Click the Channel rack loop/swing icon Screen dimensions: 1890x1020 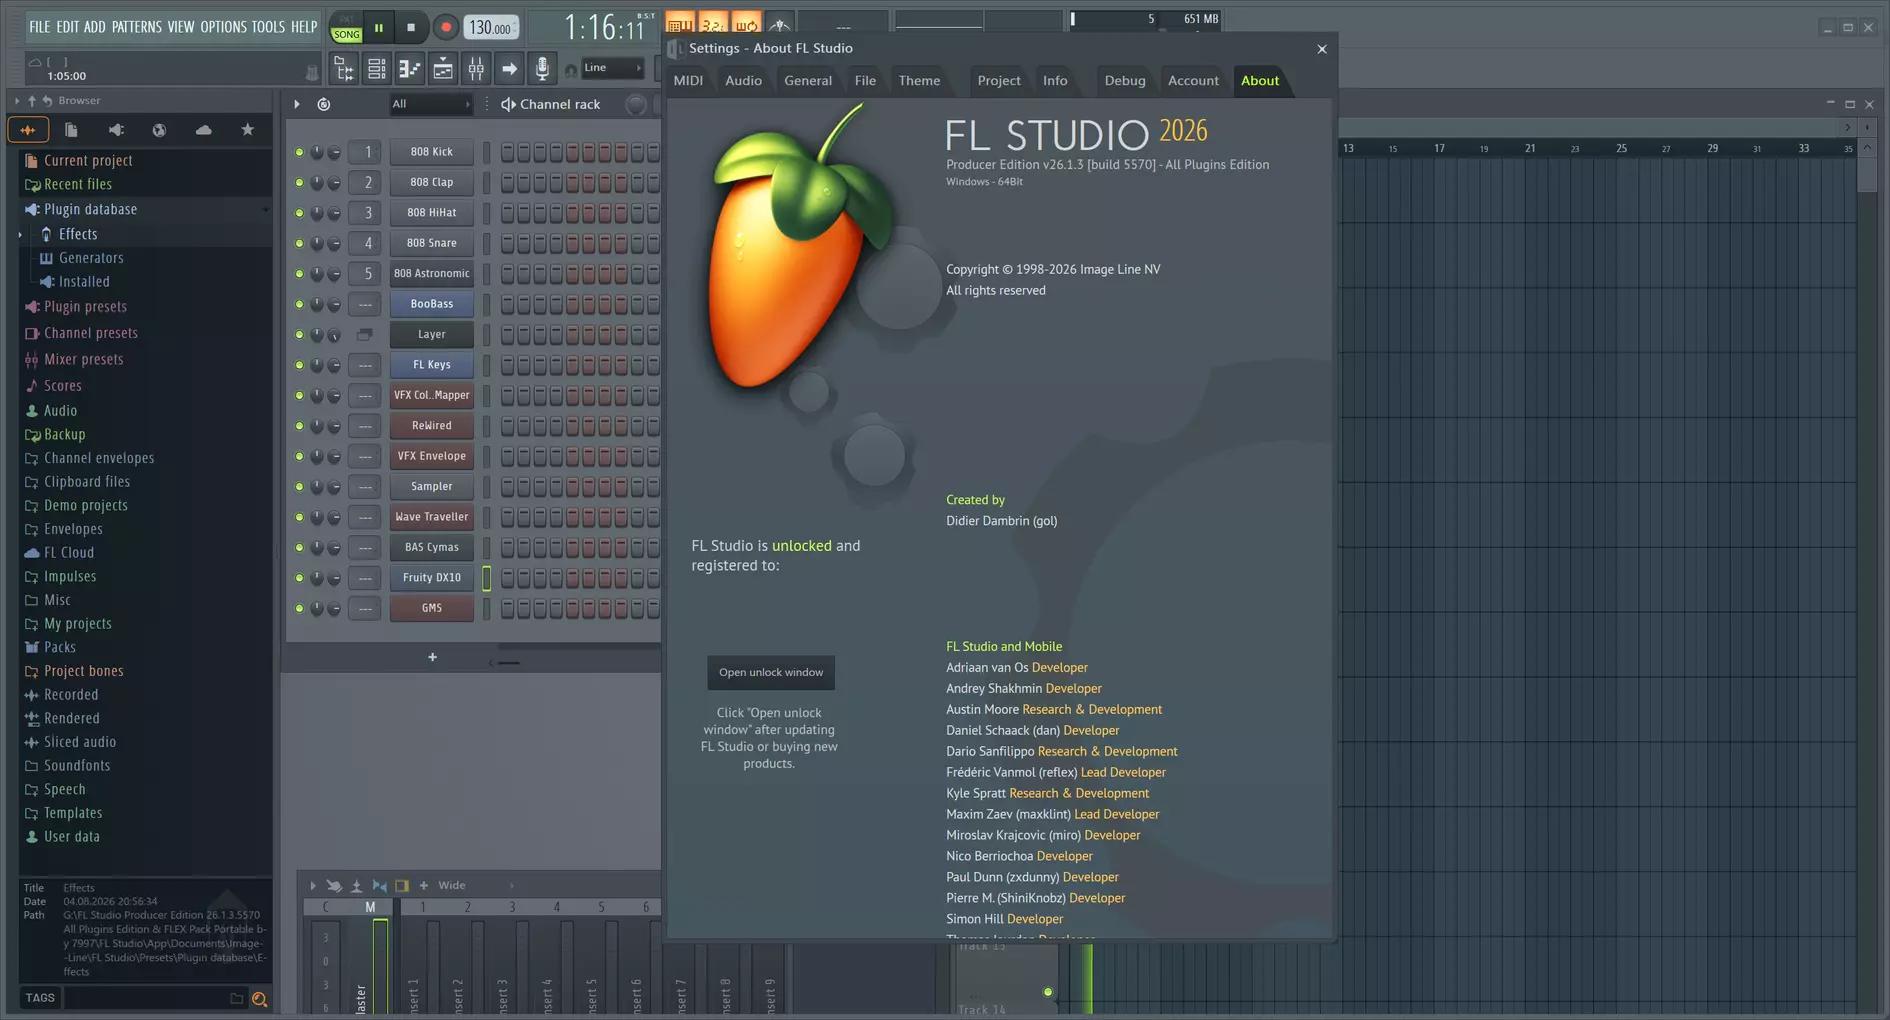coord(324,104)
